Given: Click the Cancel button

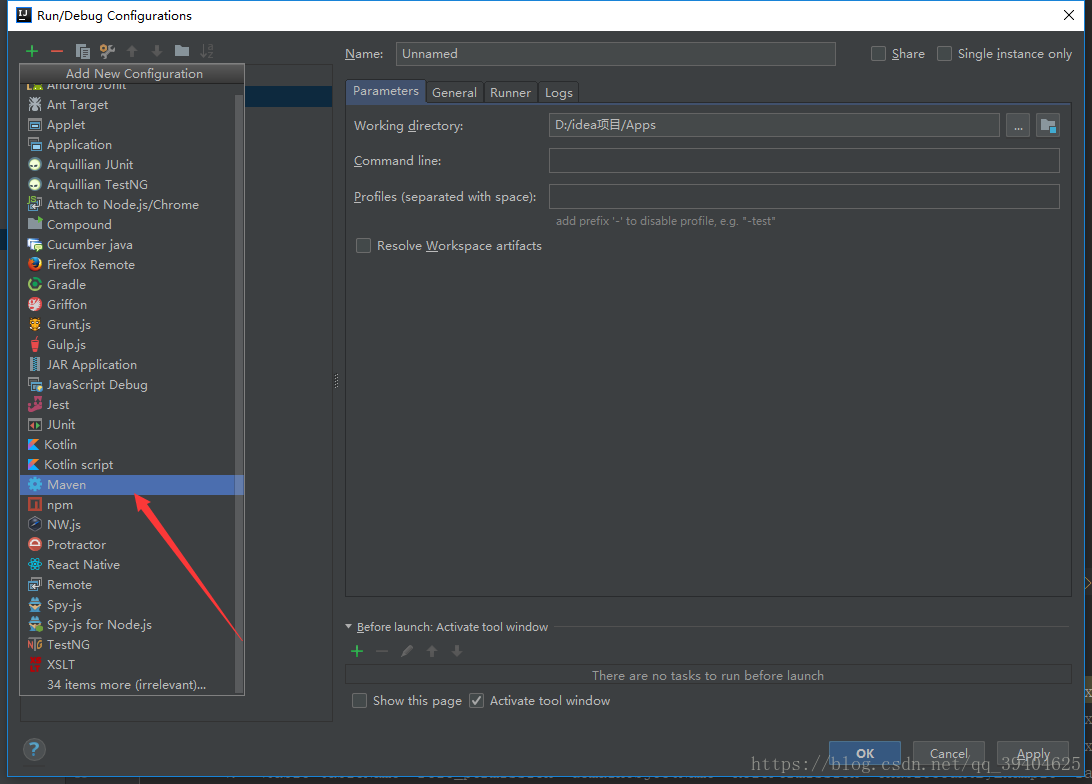Looking at the screenshot, I should pyautogui.click(x=949, y=753).
